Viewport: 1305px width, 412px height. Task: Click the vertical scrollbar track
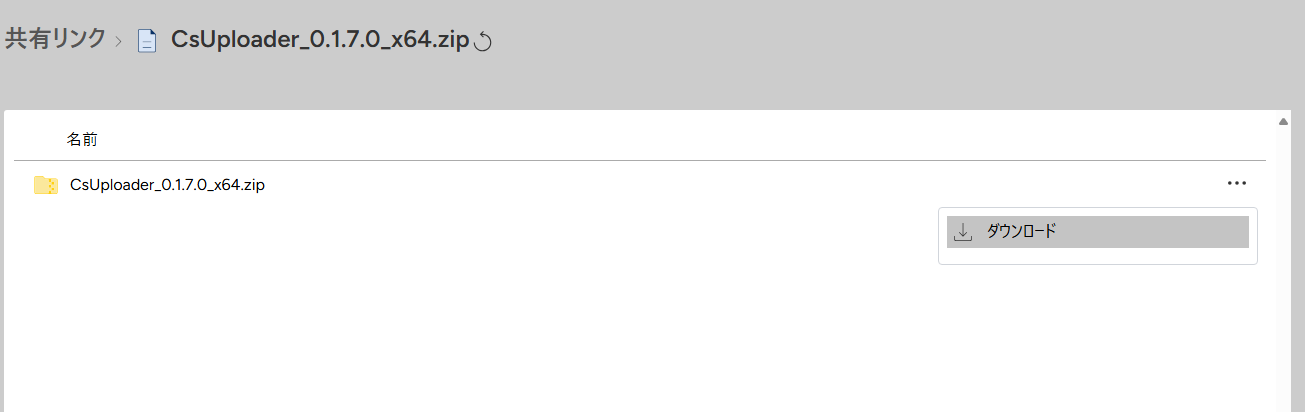coord(1283,270)
